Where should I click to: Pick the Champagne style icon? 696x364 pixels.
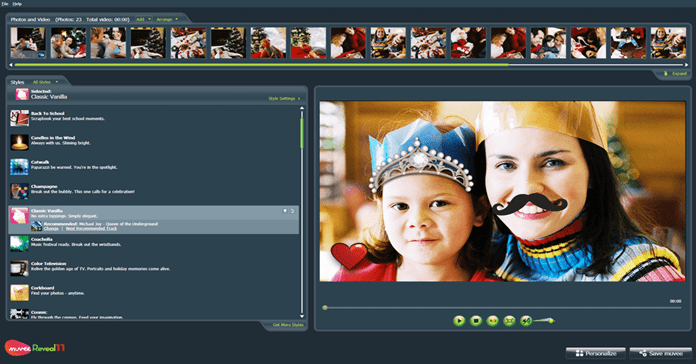pyautogui.click(x=20, y=191)
